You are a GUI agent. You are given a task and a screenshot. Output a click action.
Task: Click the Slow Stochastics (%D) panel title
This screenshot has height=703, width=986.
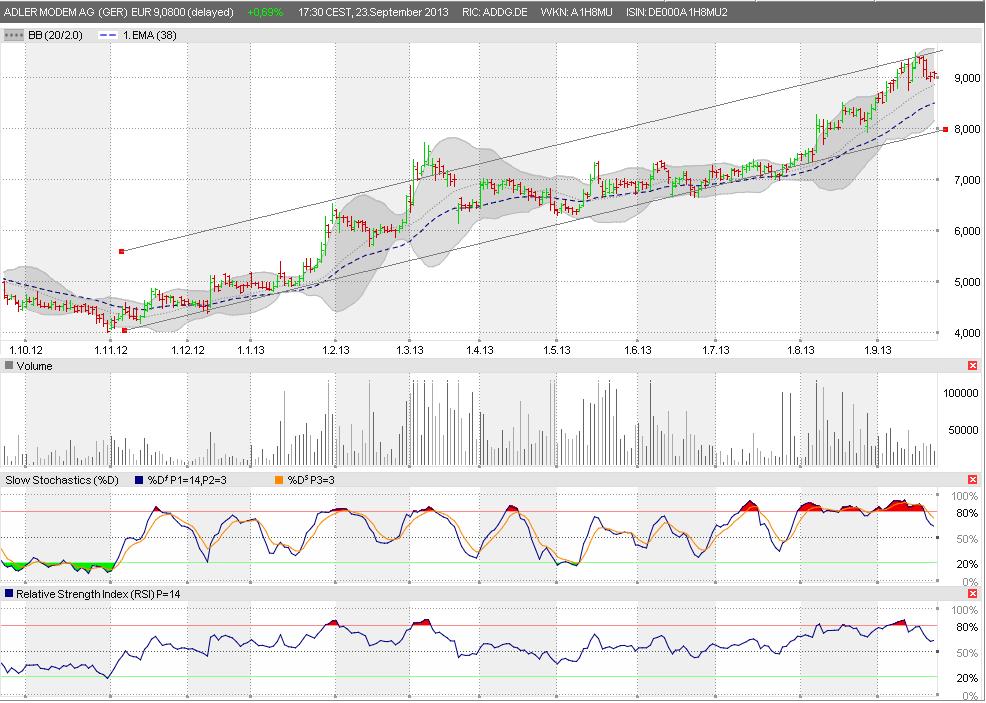(62, 480)
